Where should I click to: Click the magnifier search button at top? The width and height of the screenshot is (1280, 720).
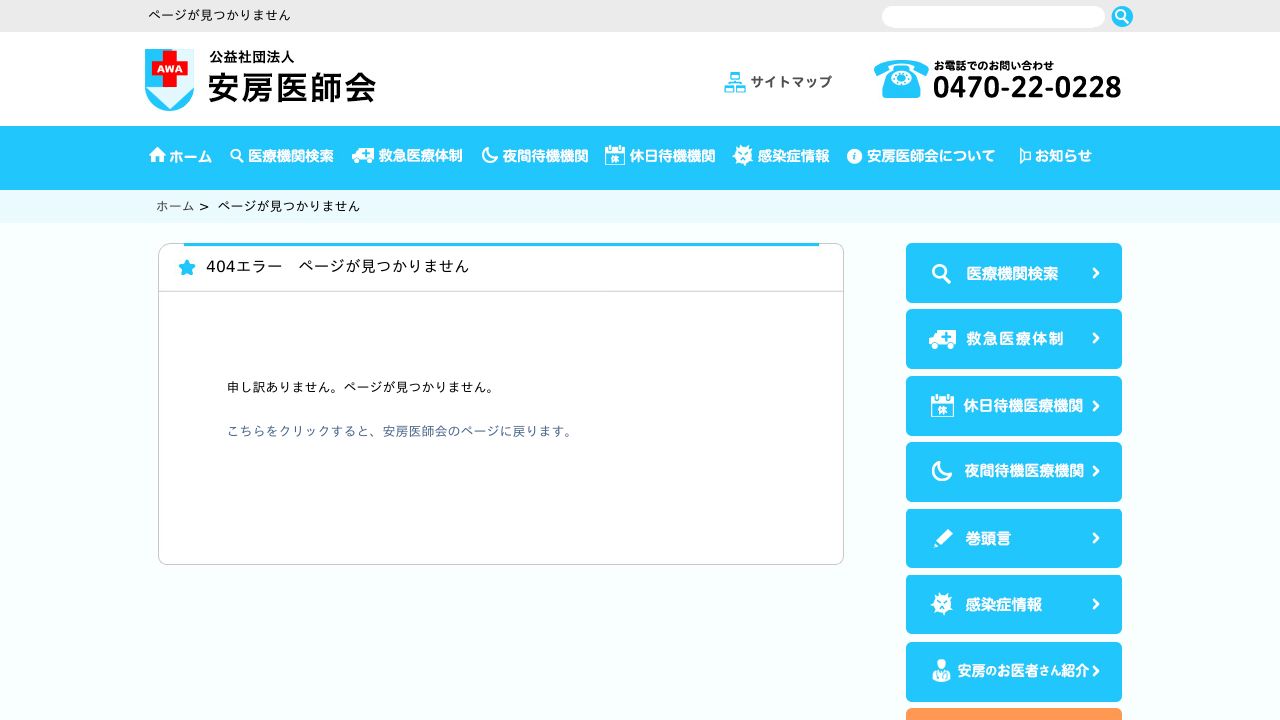point(1122,16)
